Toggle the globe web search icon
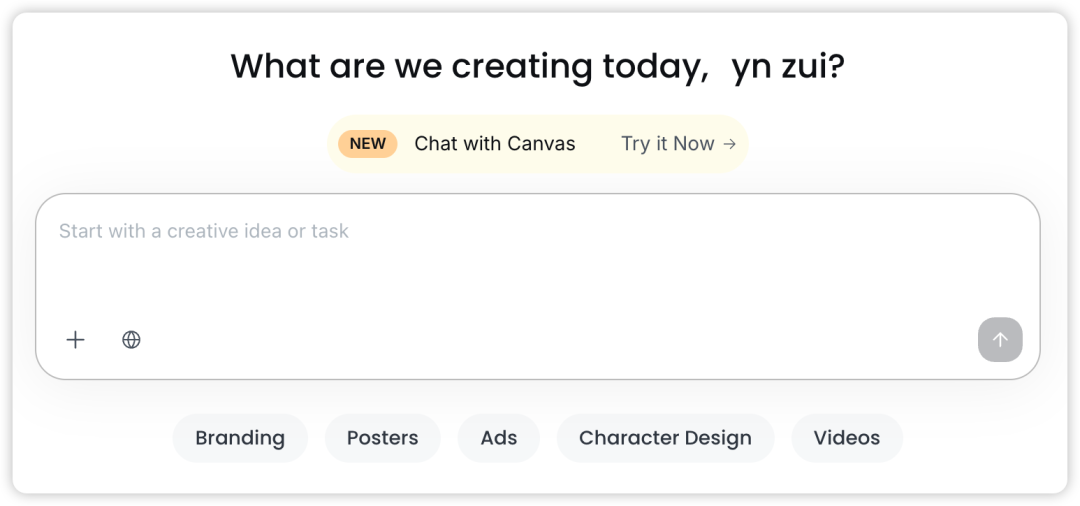 coord(131,340)
